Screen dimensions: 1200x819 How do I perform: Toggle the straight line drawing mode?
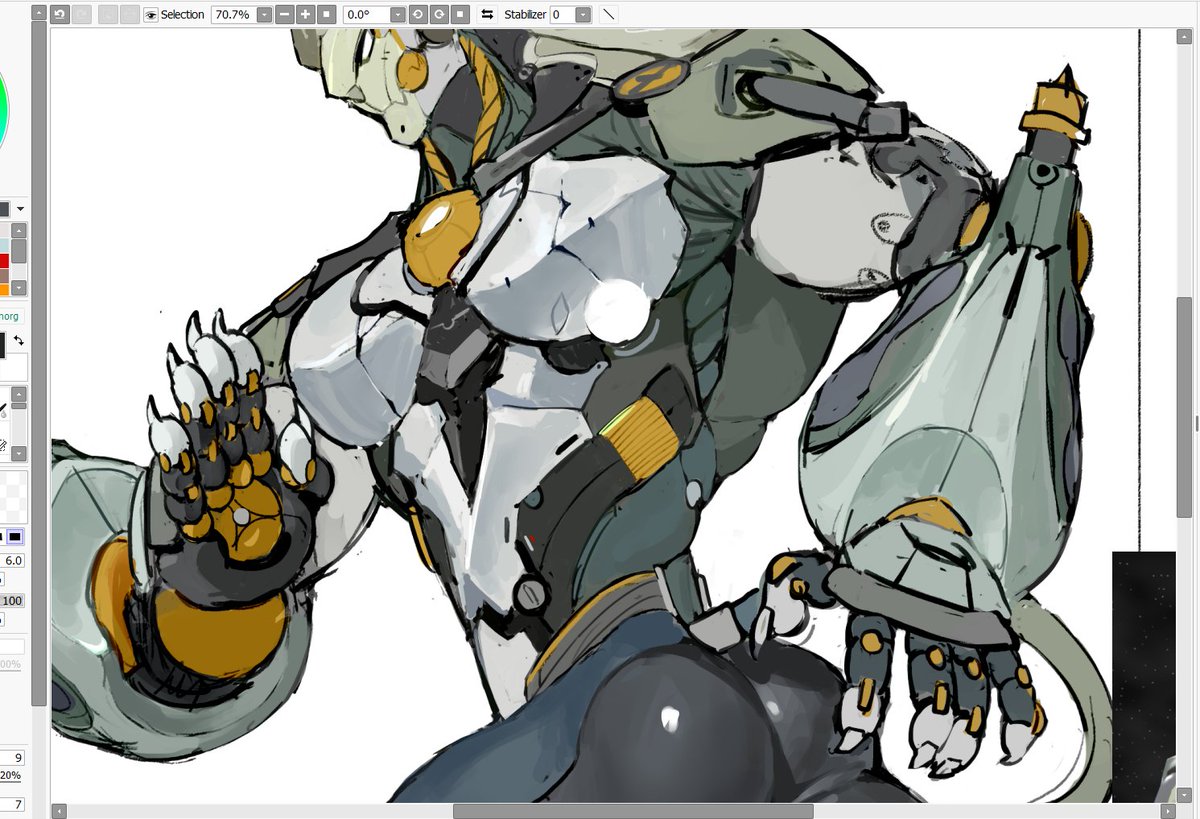click(x=608, y=15)
